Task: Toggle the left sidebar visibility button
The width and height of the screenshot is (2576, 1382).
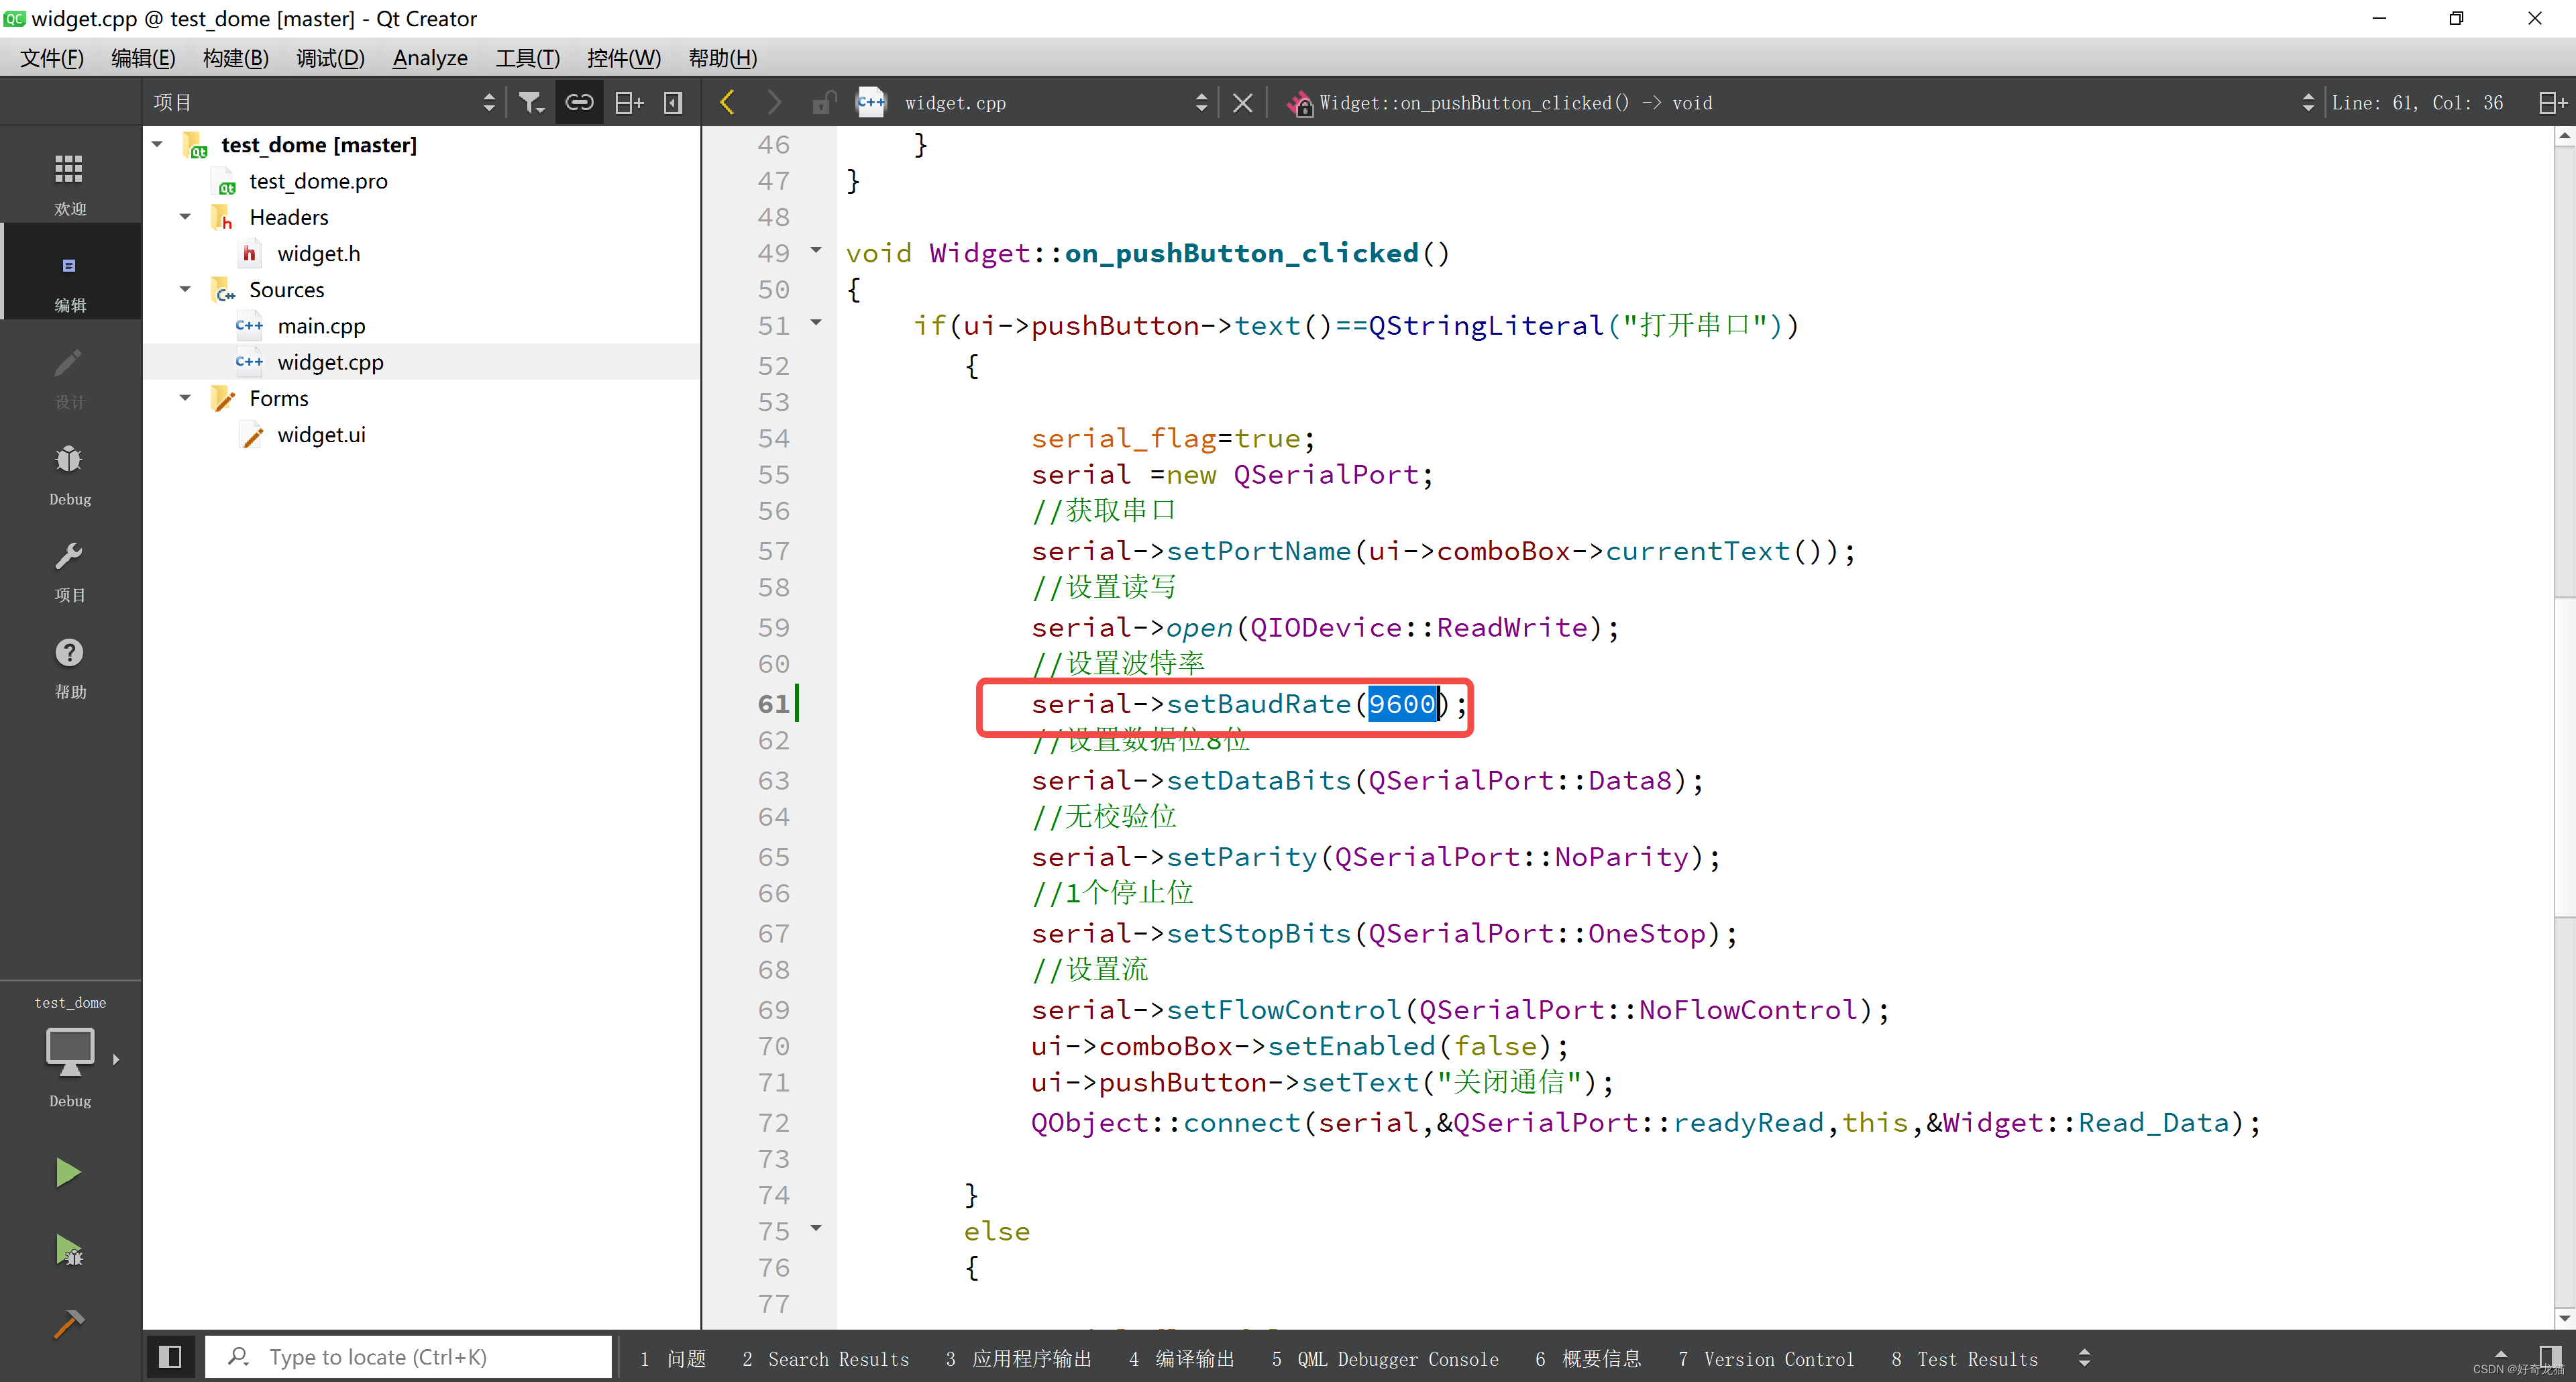Action: point(170,1357)
